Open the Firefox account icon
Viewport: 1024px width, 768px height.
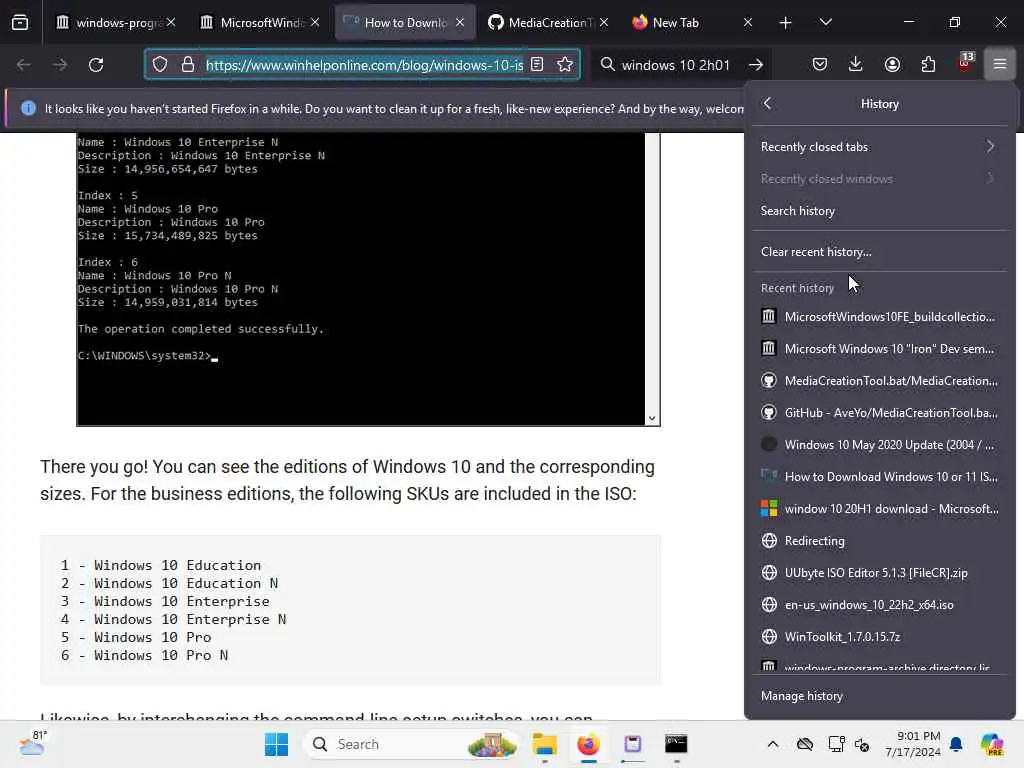892,65
